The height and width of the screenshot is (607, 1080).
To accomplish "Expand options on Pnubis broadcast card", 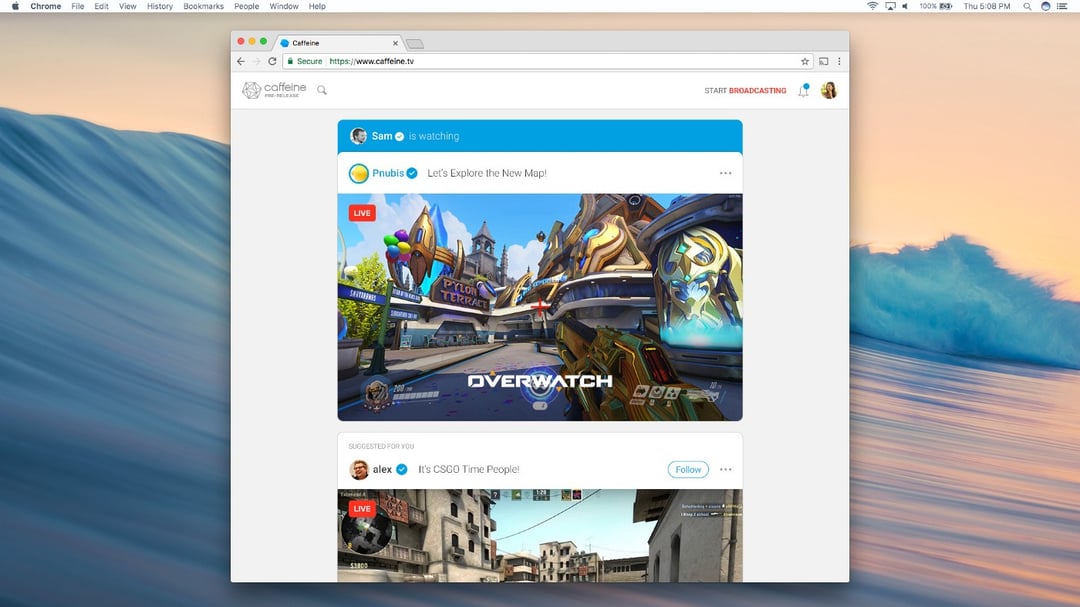I will 725,173.
